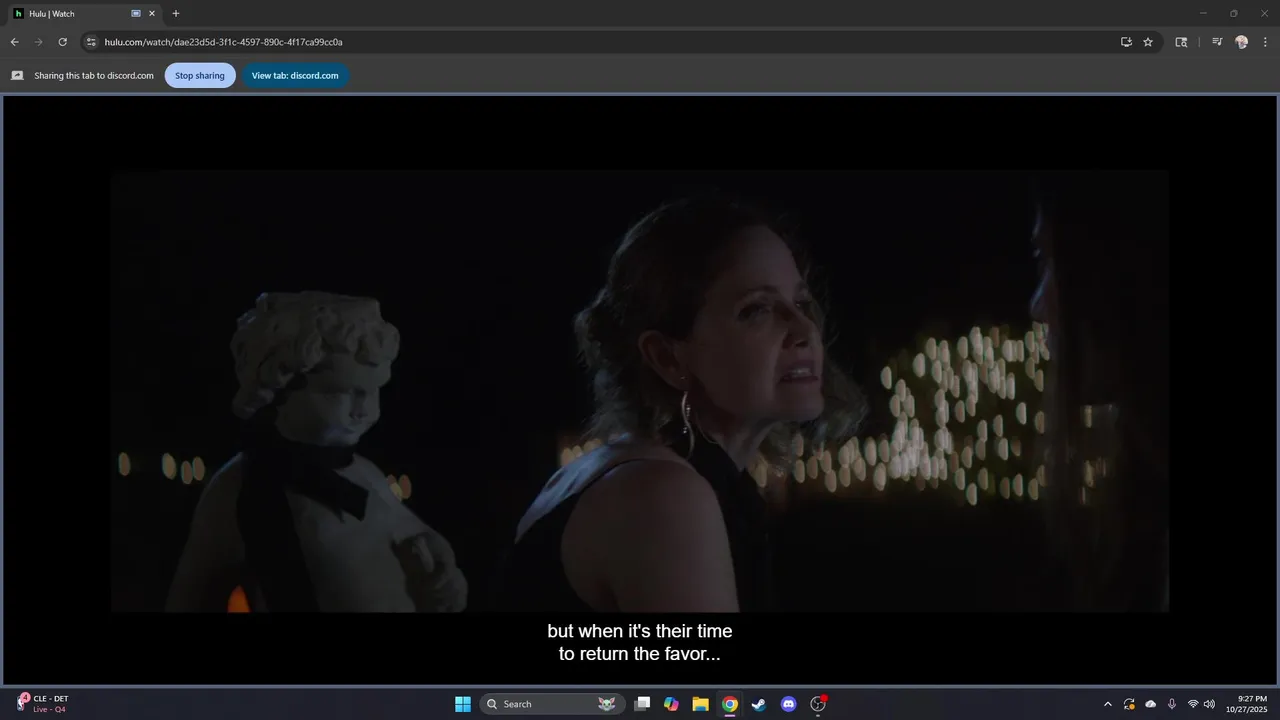Click the volume speaker tray icon

click(1209, 704)
